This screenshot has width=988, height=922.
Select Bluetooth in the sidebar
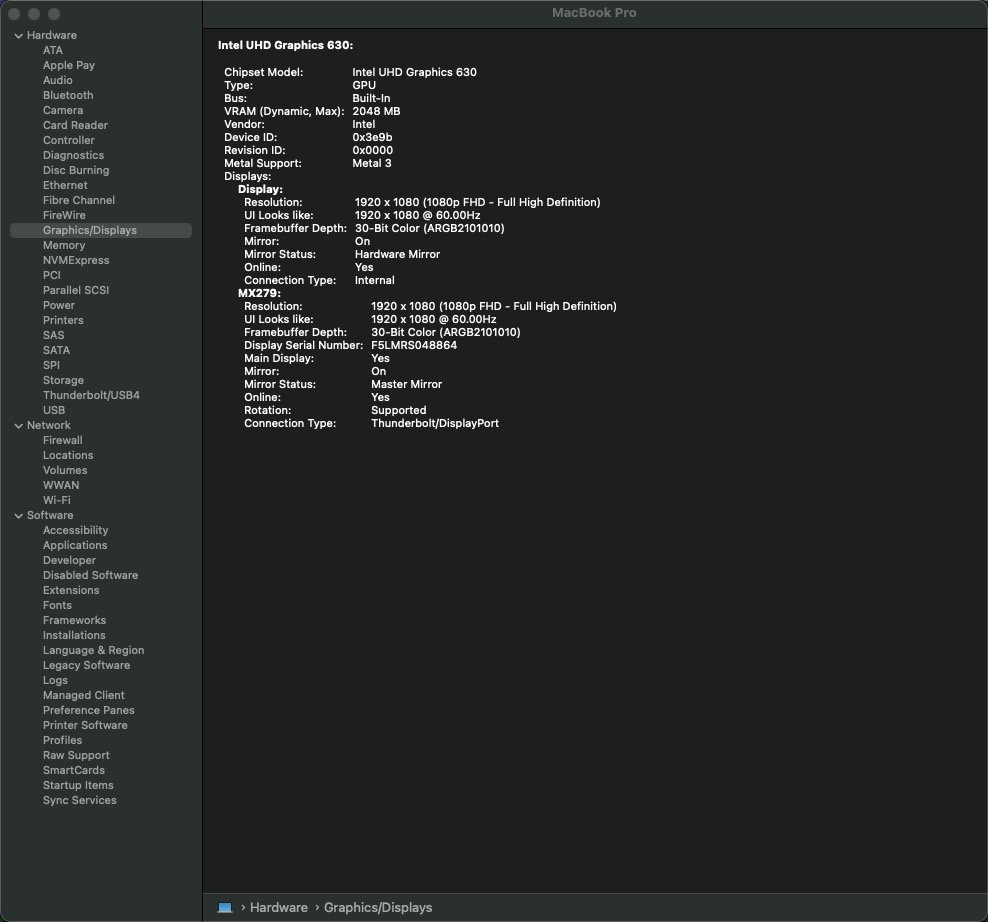click(x=68, y=95)
